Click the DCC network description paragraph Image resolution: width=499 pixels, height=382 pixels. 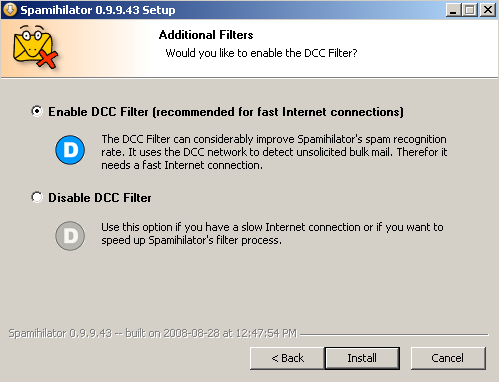(x=274, y=152)
